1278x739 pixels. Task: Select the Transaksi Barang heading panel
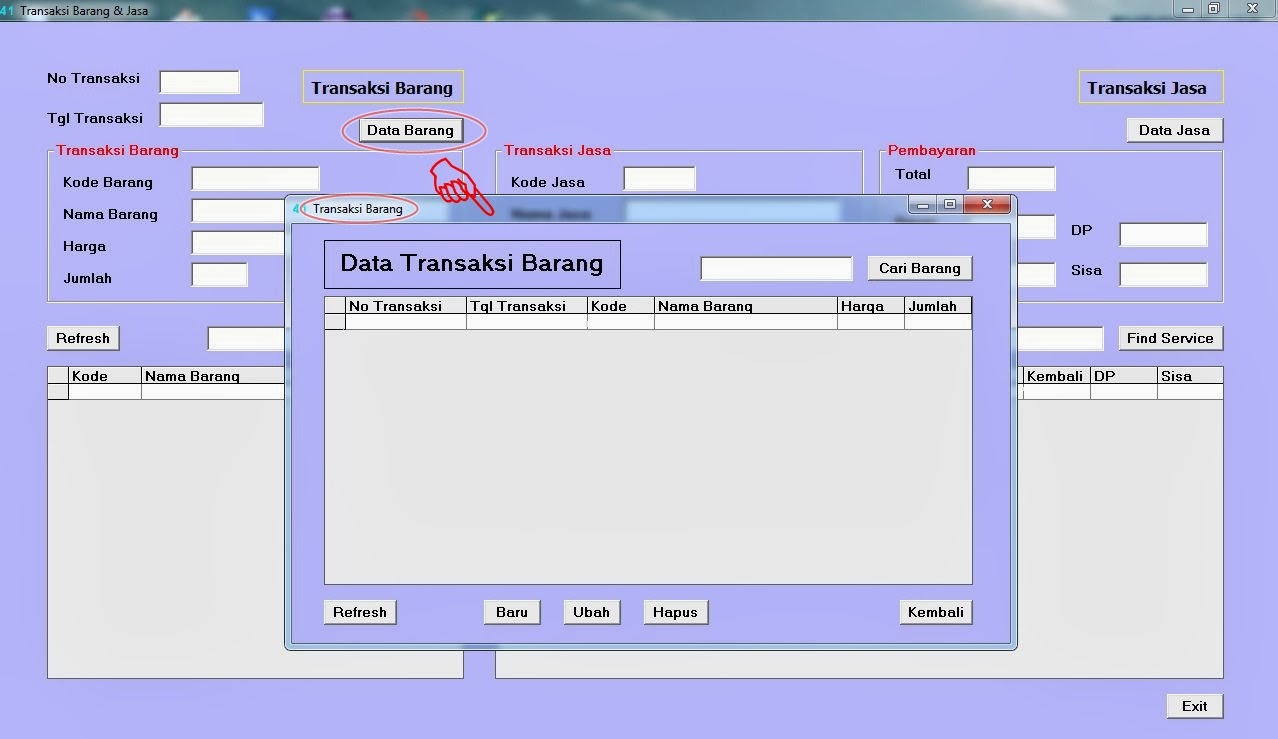(382, 87)
